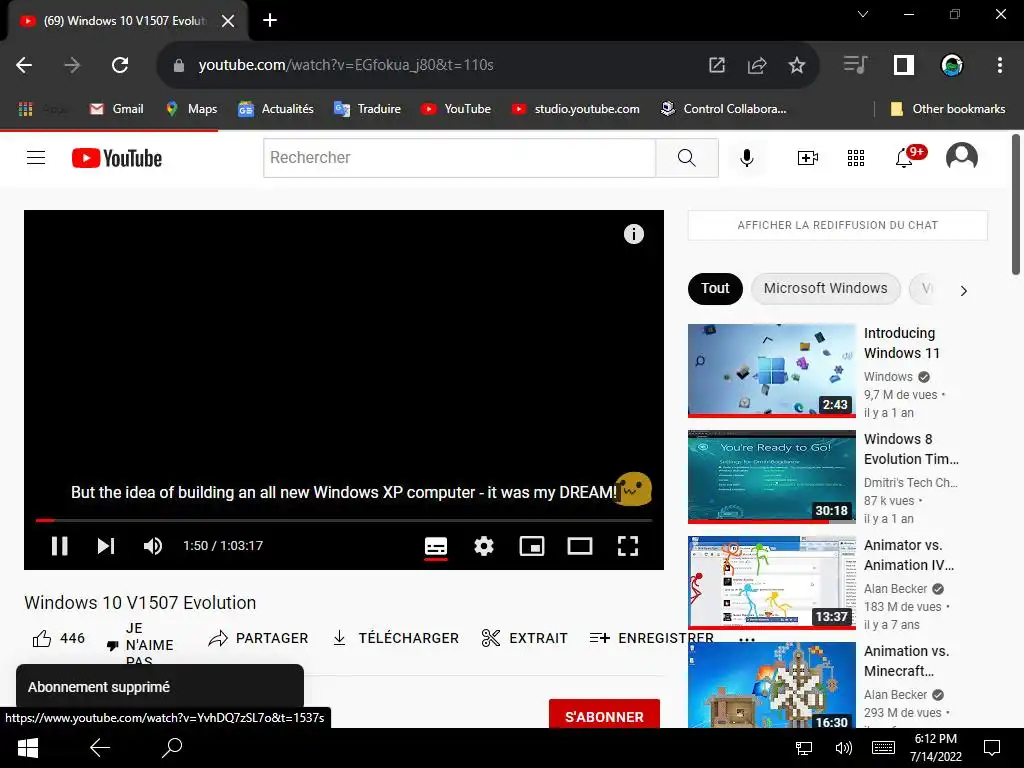Image resolution: width=1024 pixels, height=768 pixels.
Task: Enter fullscreen mode
Action: pyautogui.click(x=628, y=546)
